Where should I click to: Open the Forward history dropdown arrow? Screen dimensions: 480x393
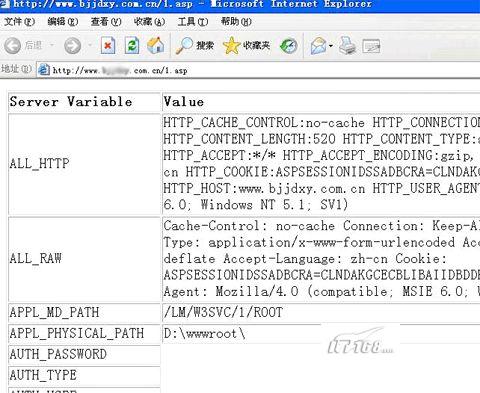coord(90,45)
